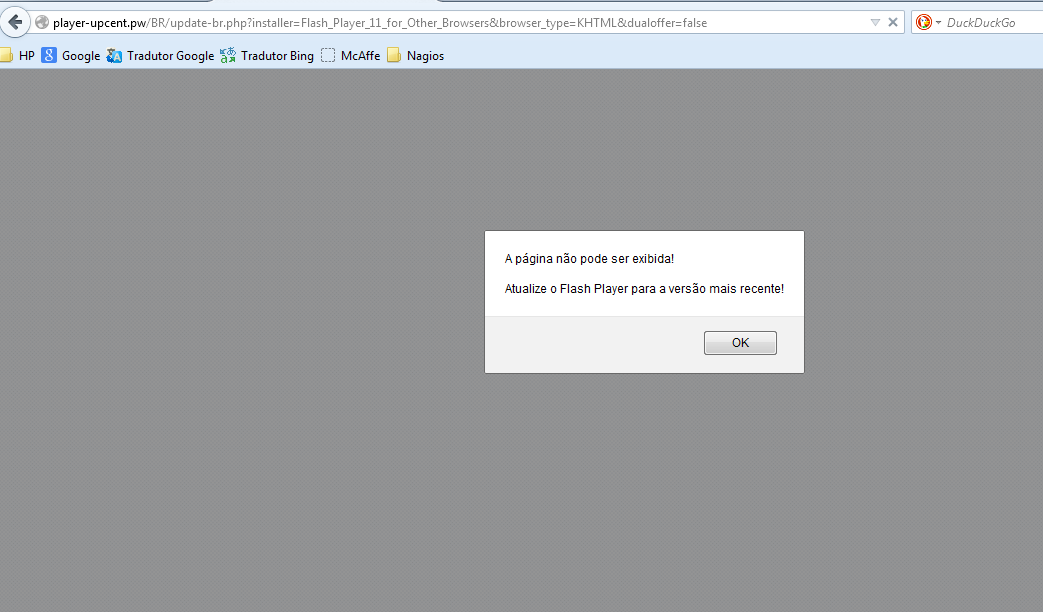
Task: Click the browser Back arrow button
Action: click(x=15, y=22)
